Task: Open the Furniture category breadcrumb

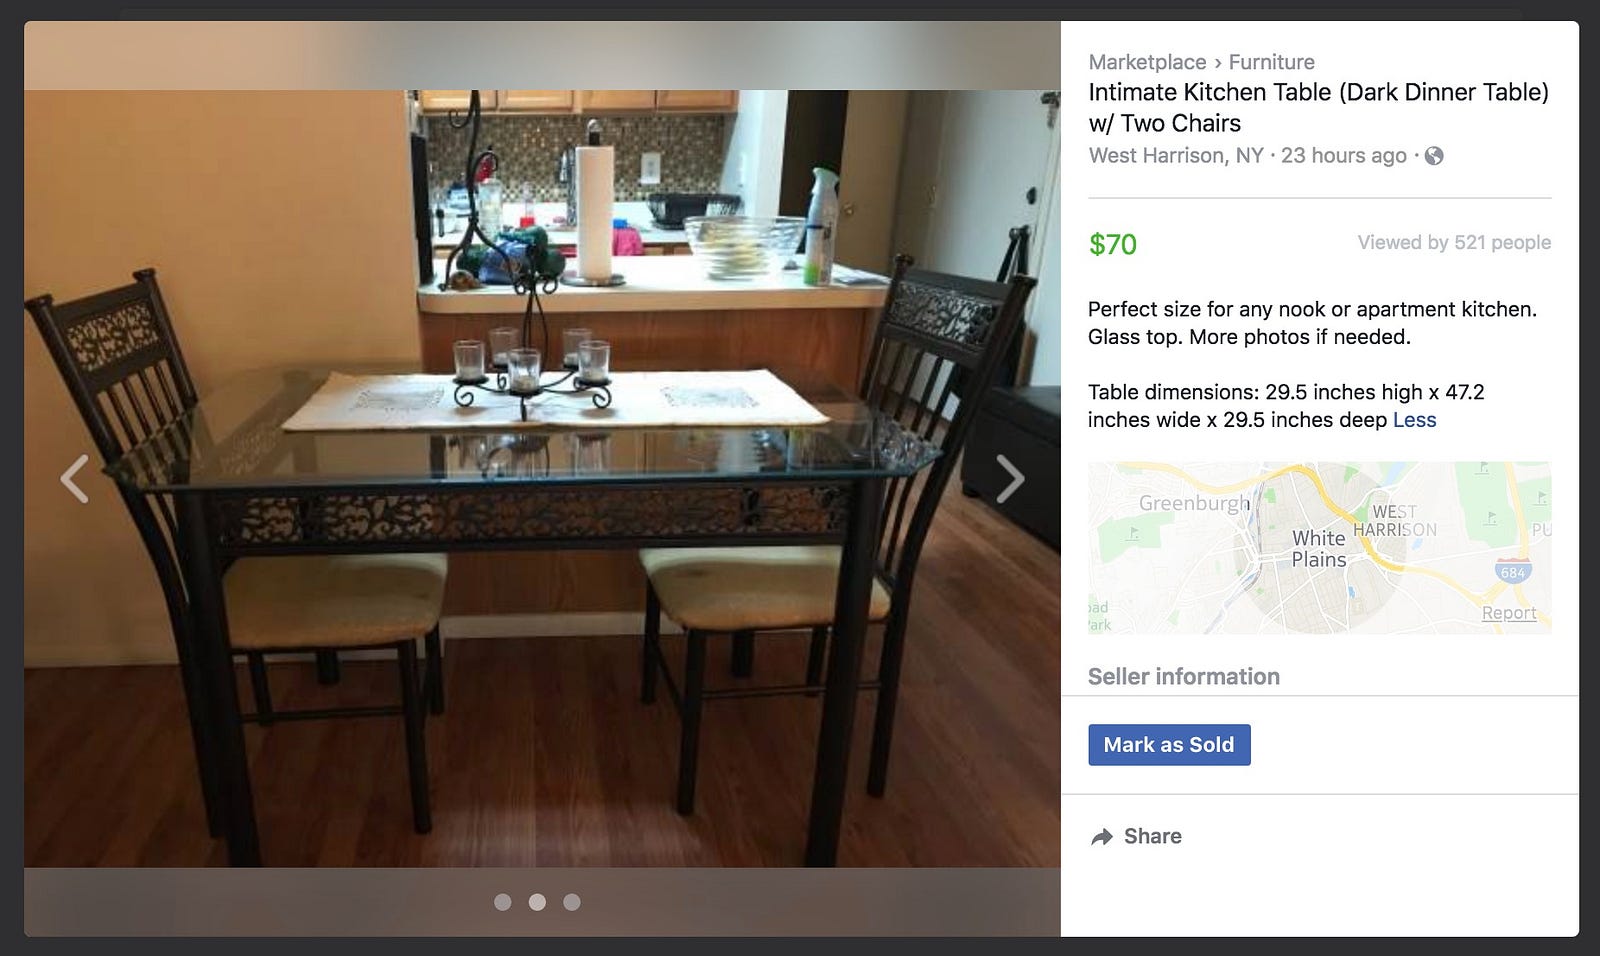Action: (x=1271, y=62)
